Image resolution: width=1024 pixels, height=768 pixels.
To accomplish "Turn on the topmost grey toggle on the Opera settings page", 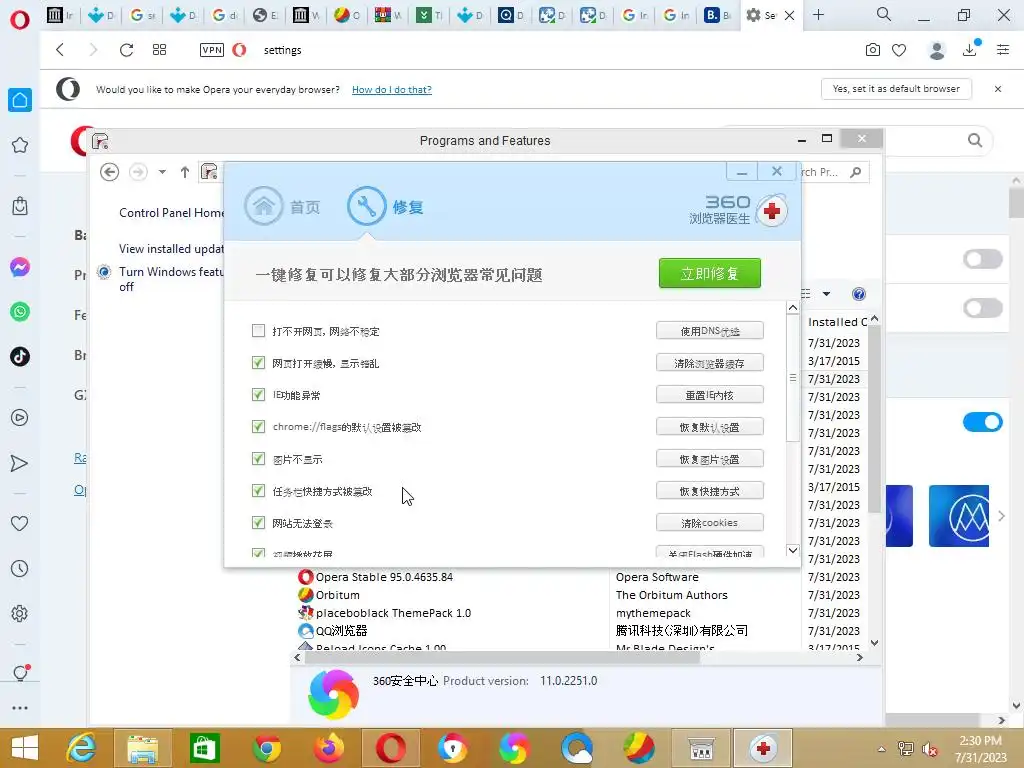I will tap(983, 259).
